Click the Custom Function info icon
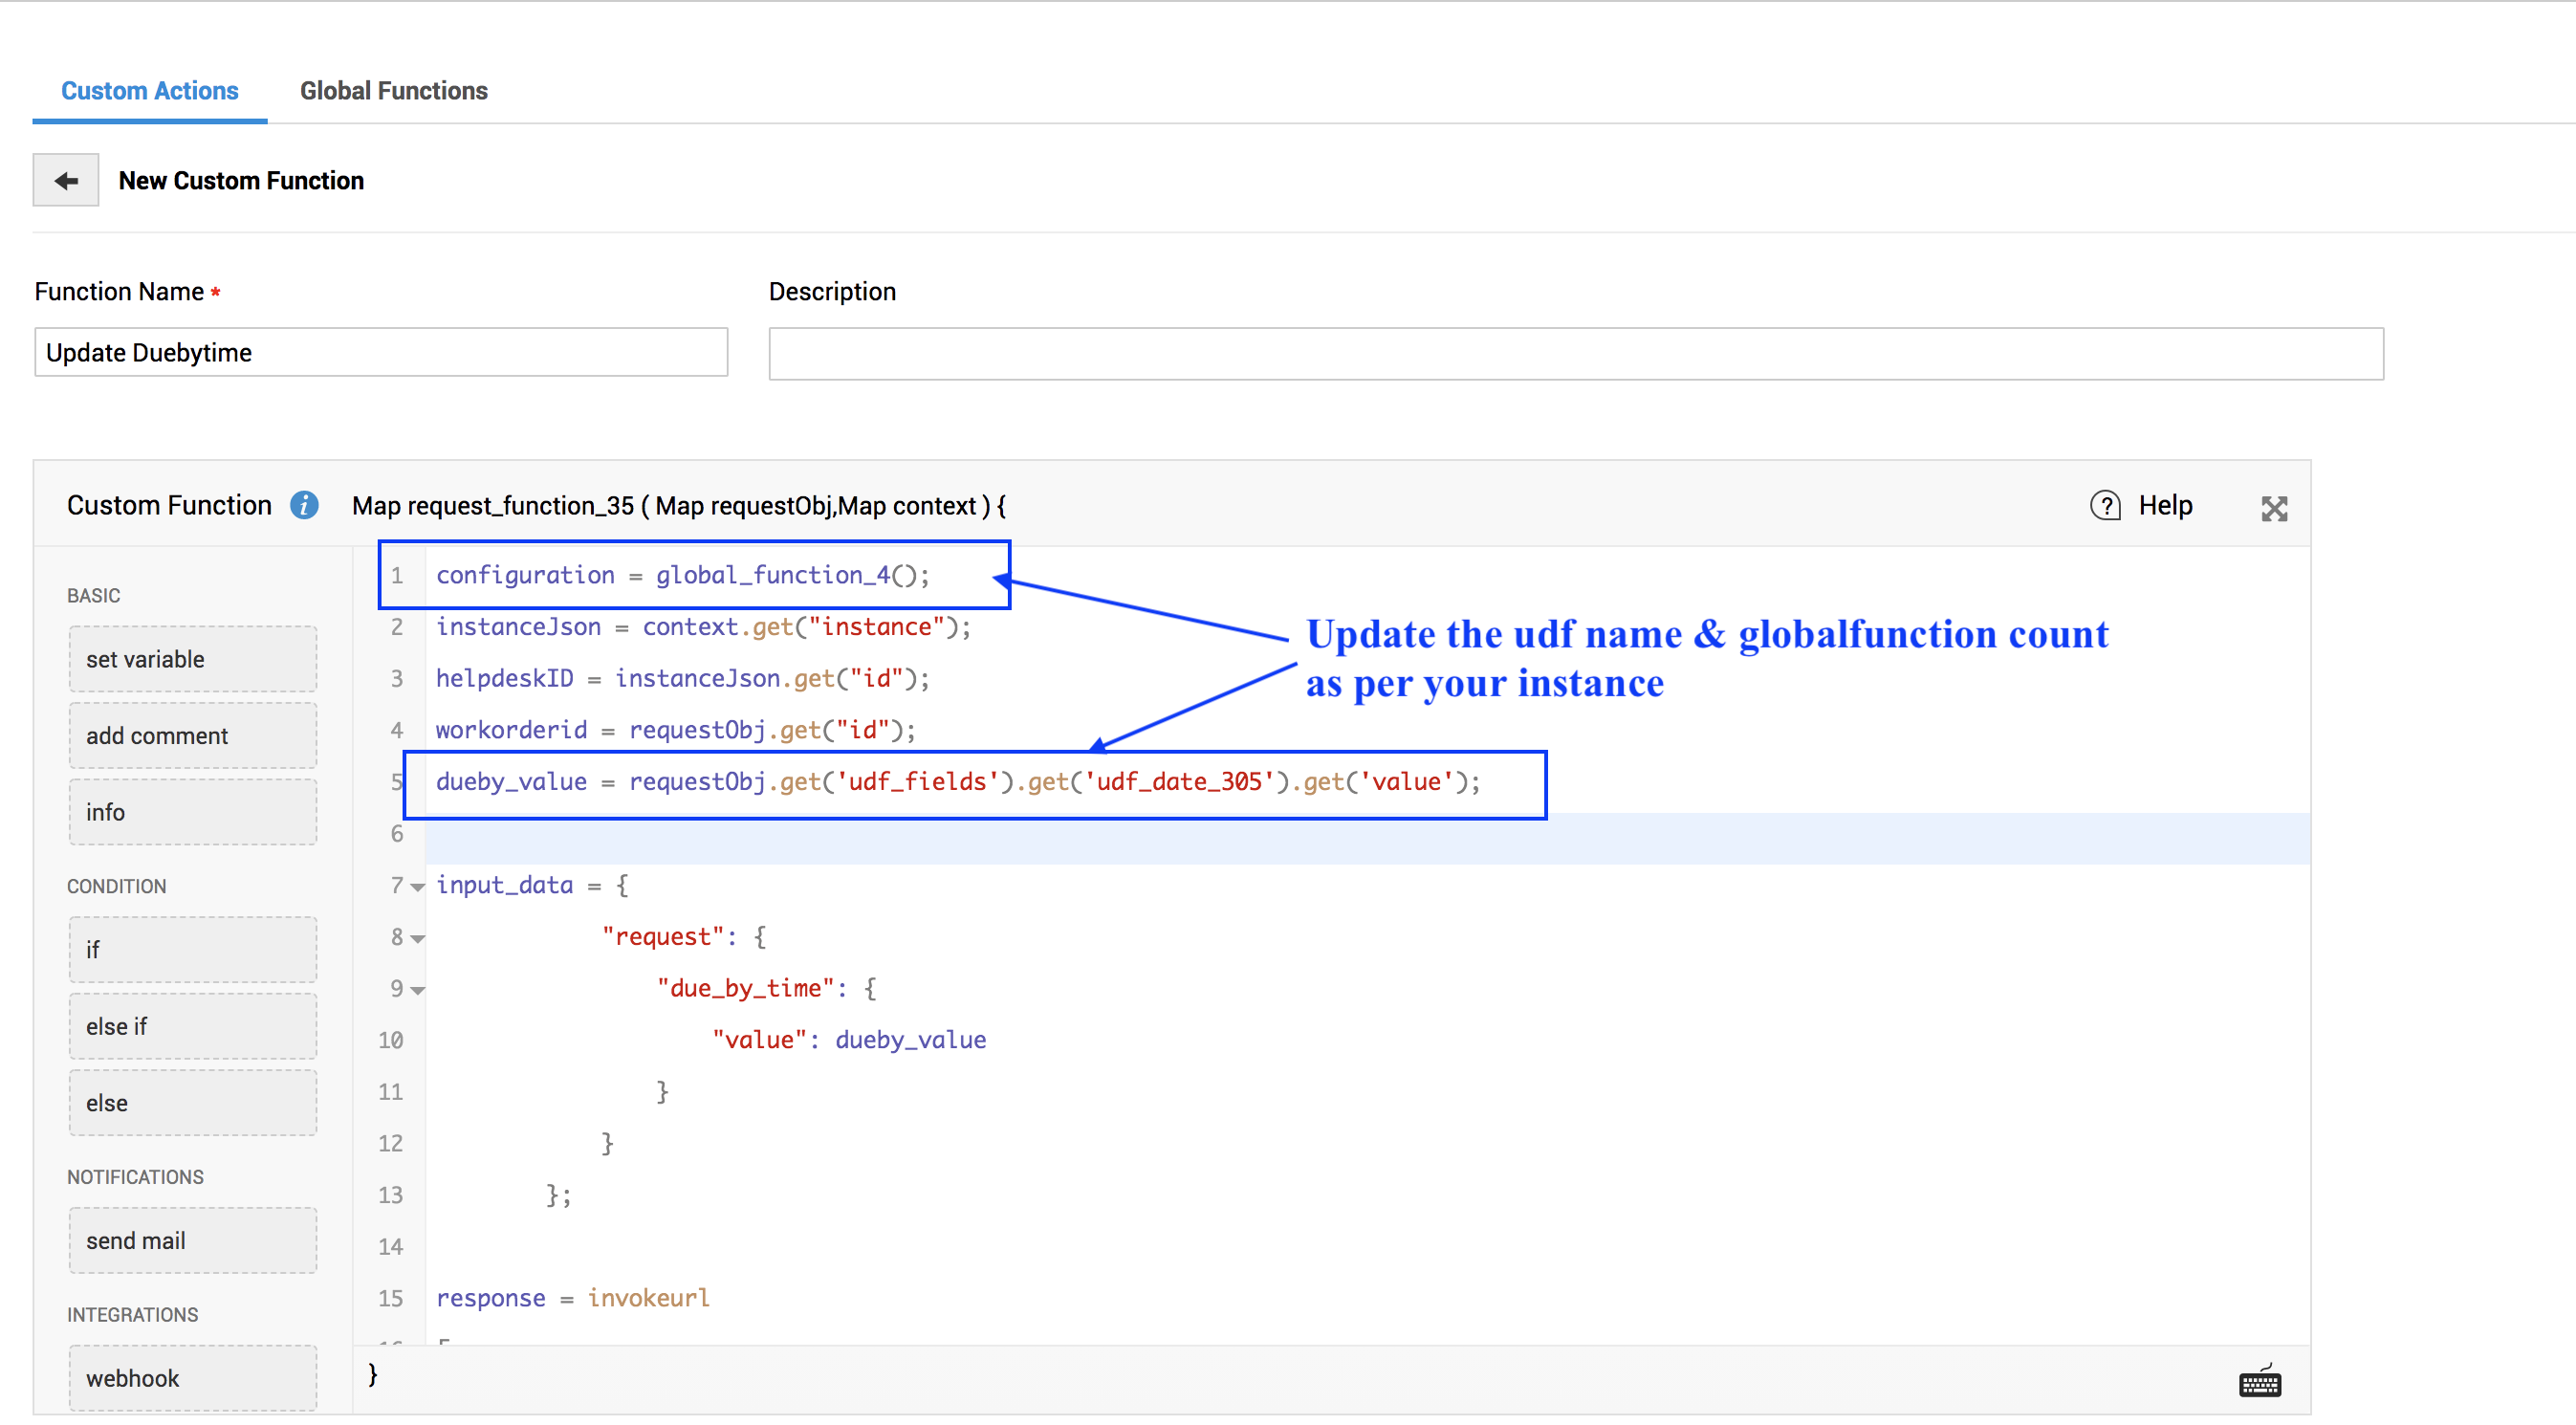Viewport: 2576px width, 1425px height. (x=304, y=506)
